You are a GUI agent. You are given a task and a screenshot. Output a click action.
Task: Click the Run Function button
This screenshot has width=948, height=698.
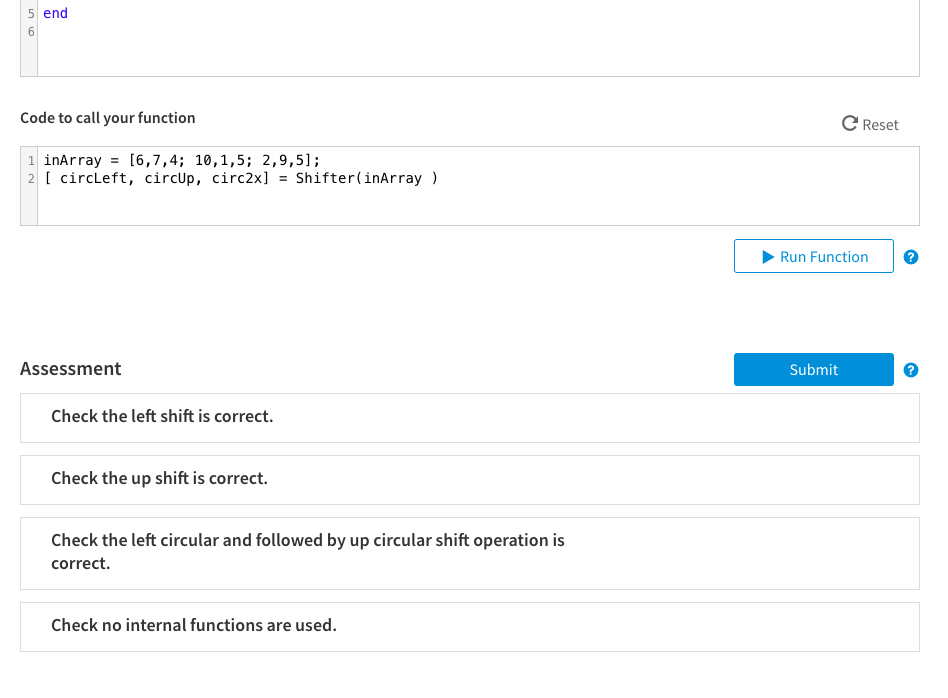coord(813,256)
